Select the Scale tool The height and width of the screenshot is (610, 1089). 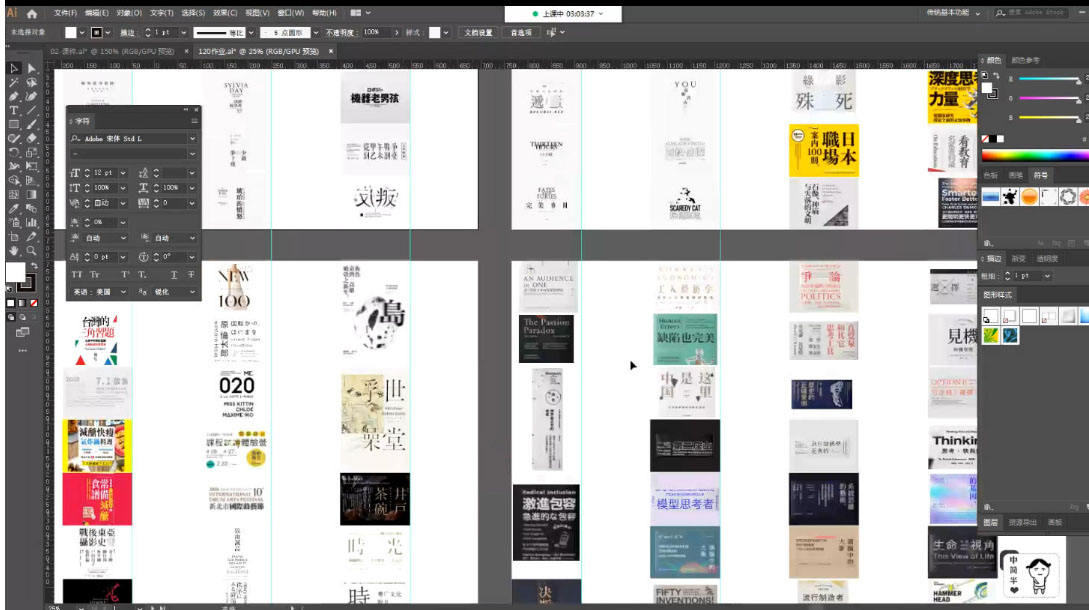[31, 152]
